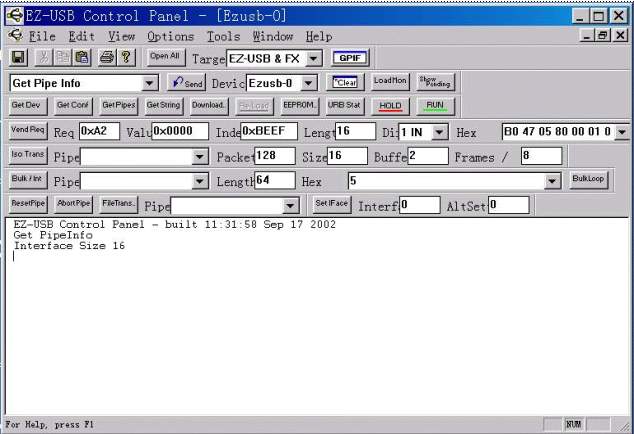Click the Clear output button
This screenshot has height=434, width=634.
[x=345, y=82]
